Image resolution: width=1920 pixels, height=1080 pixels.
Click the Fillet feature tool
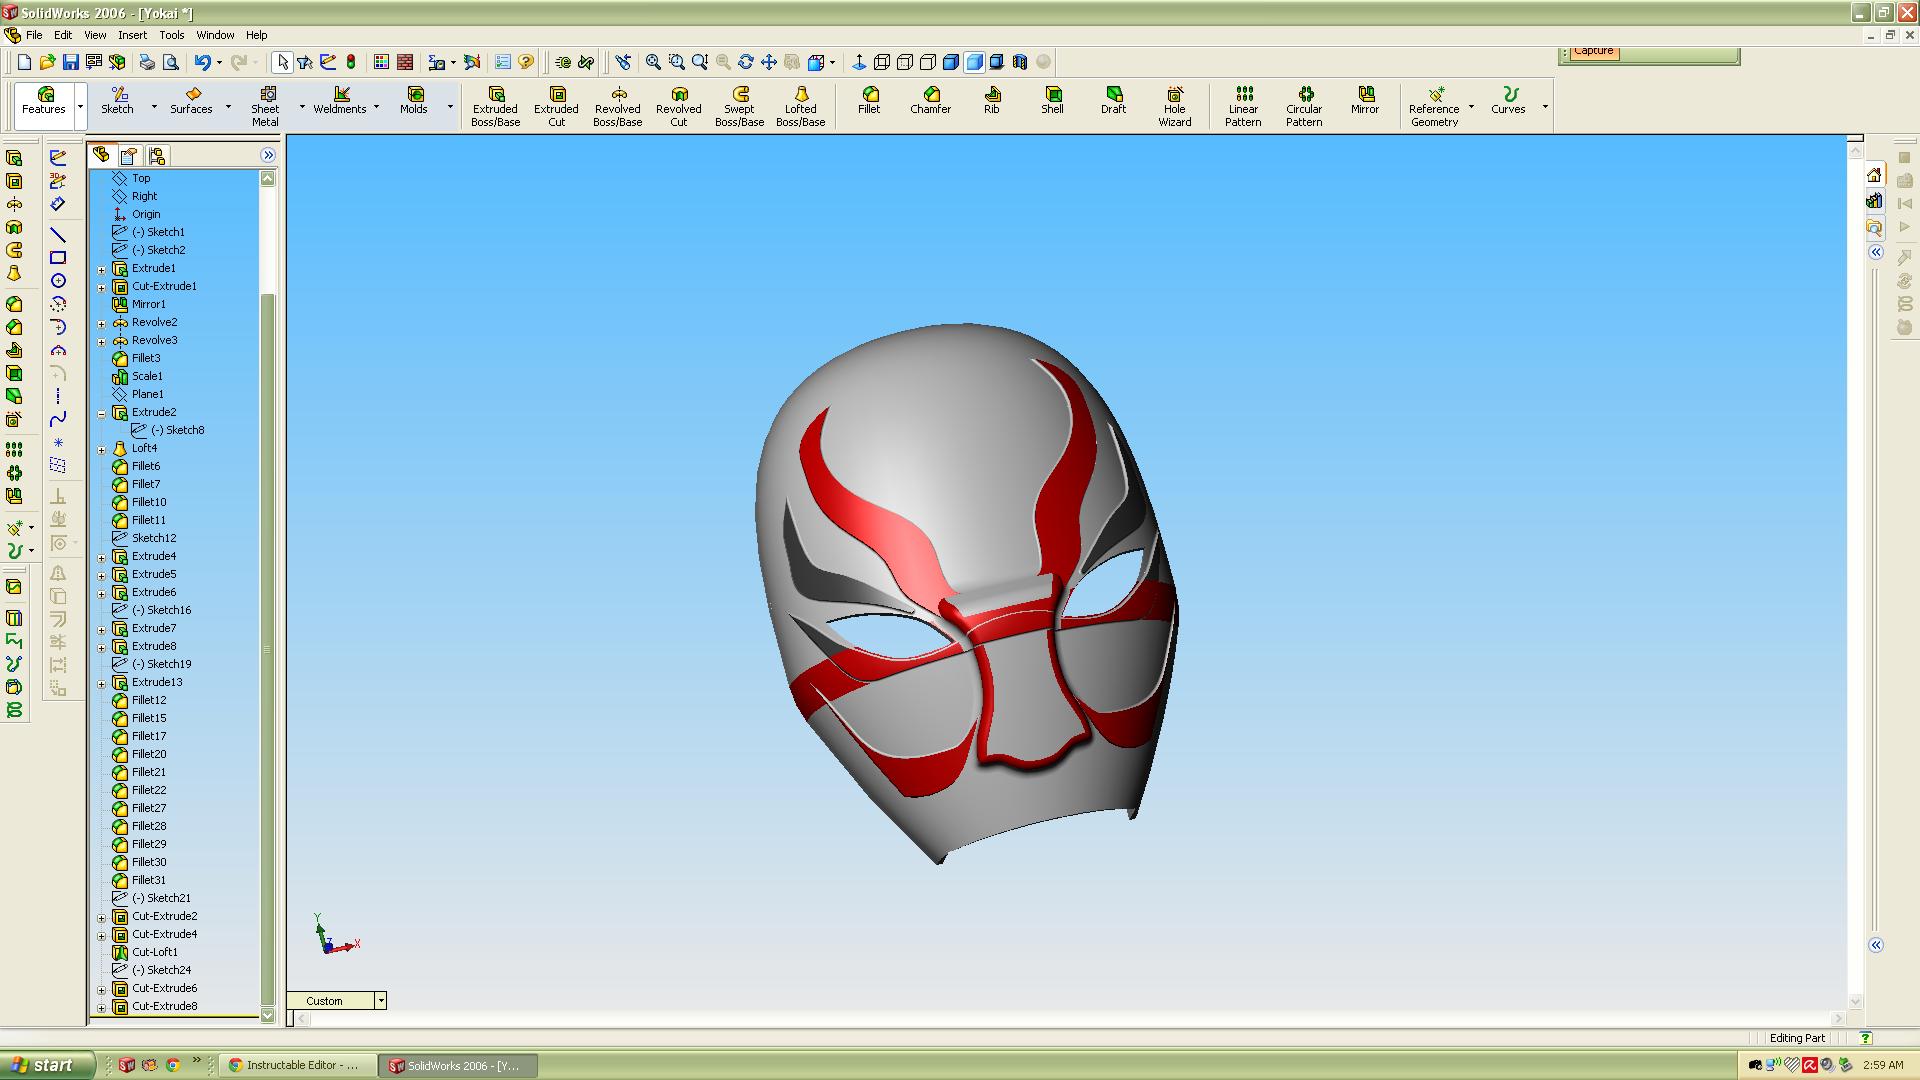868,100
